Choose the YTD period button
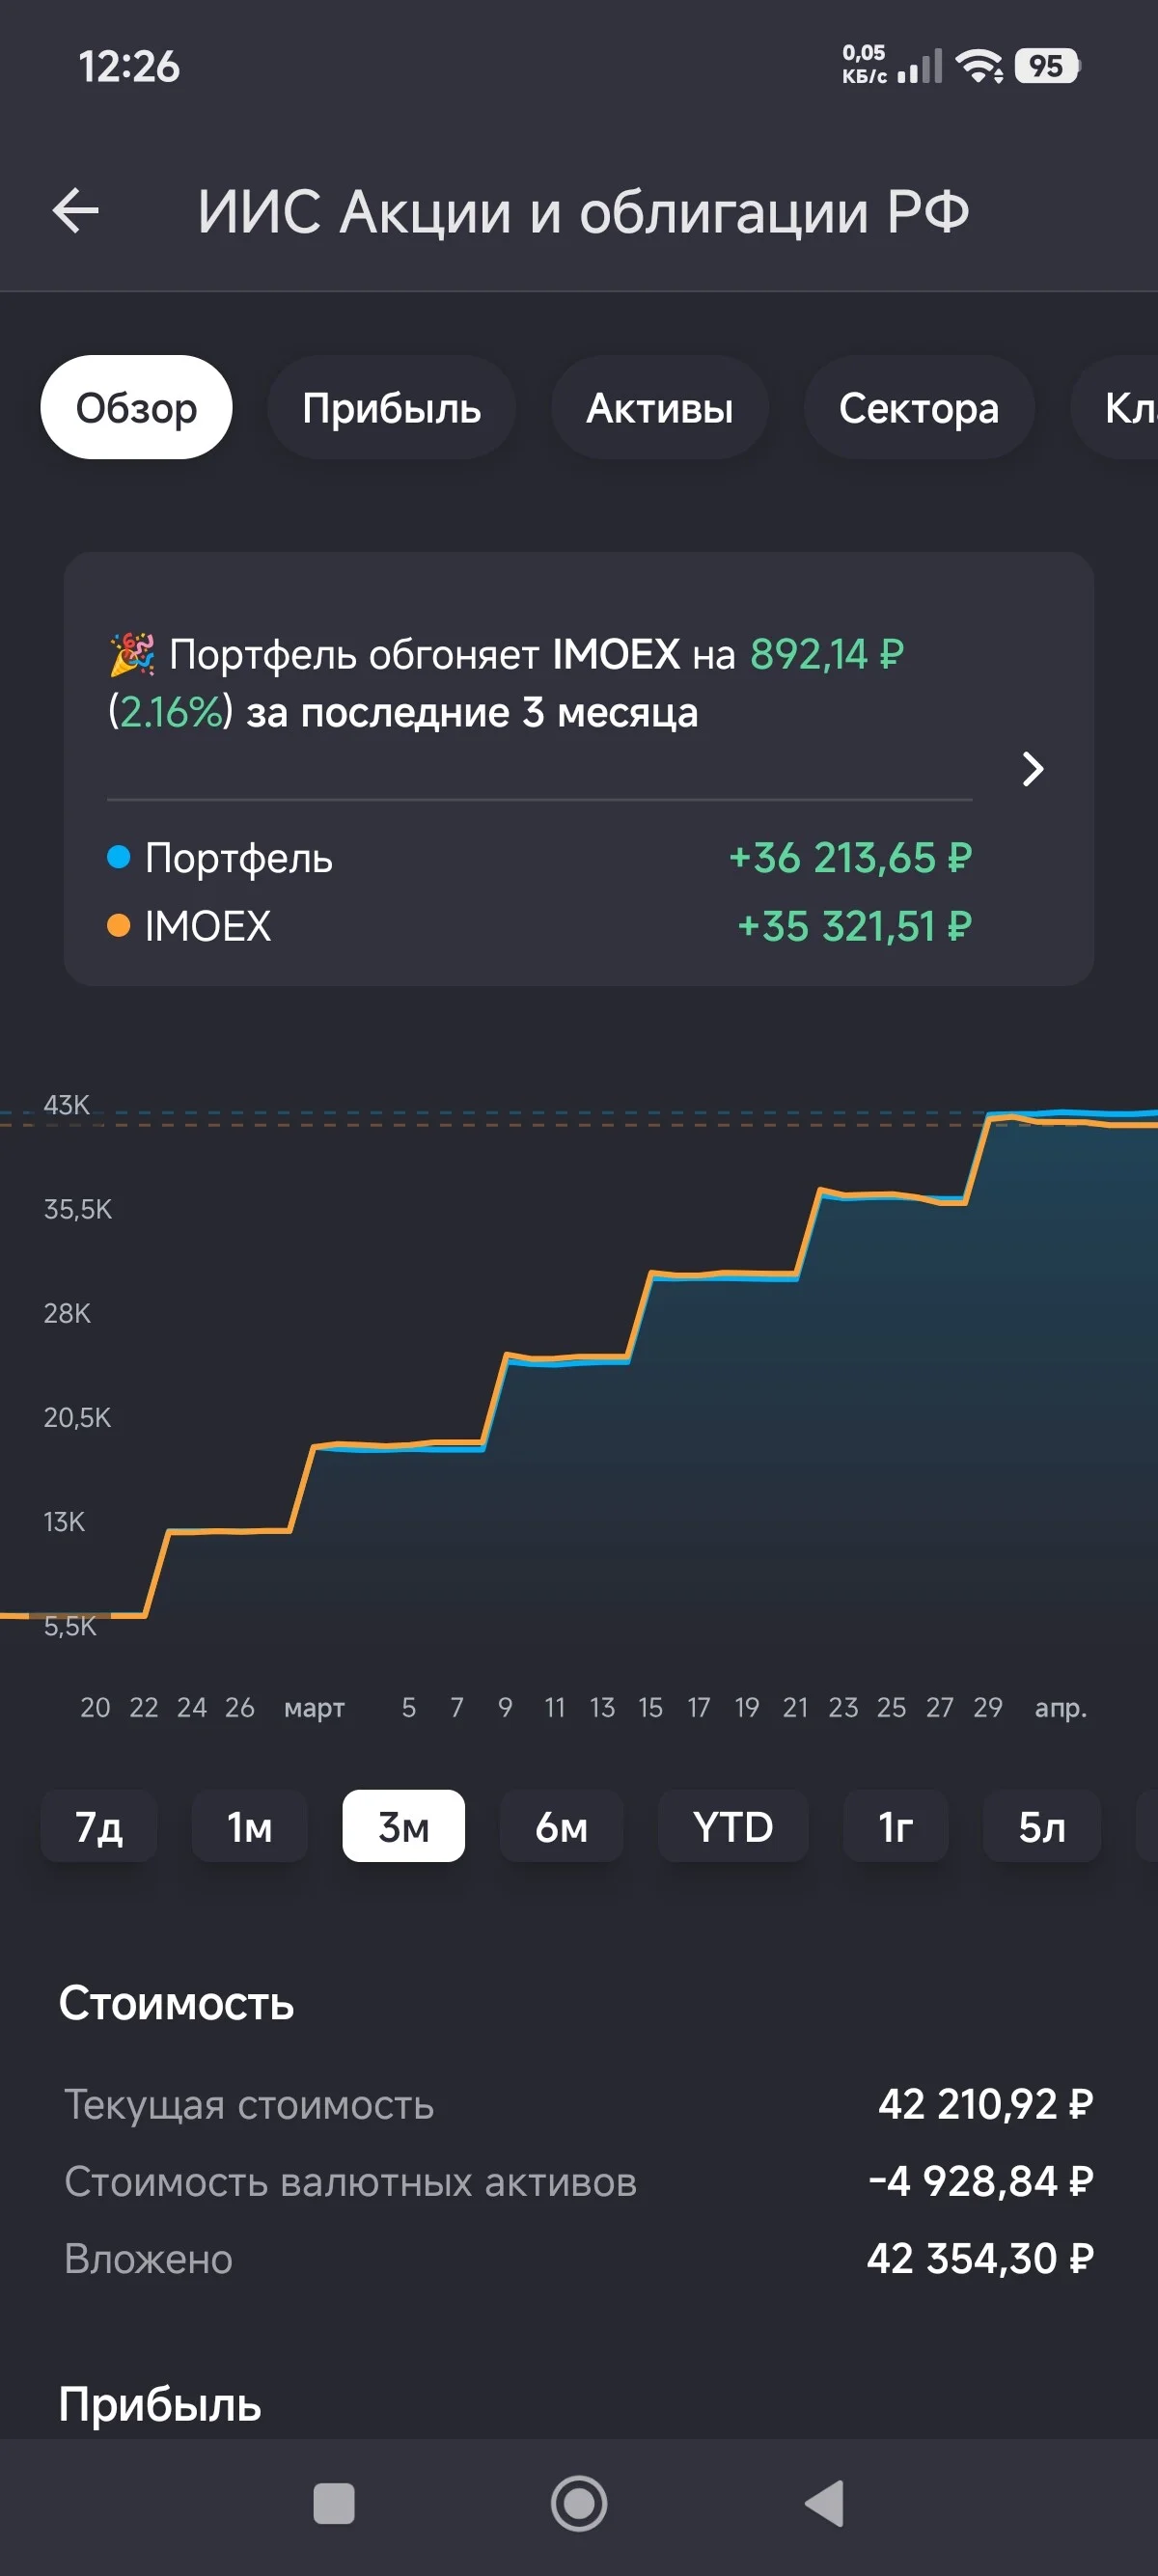 [x=733, y=1826]
